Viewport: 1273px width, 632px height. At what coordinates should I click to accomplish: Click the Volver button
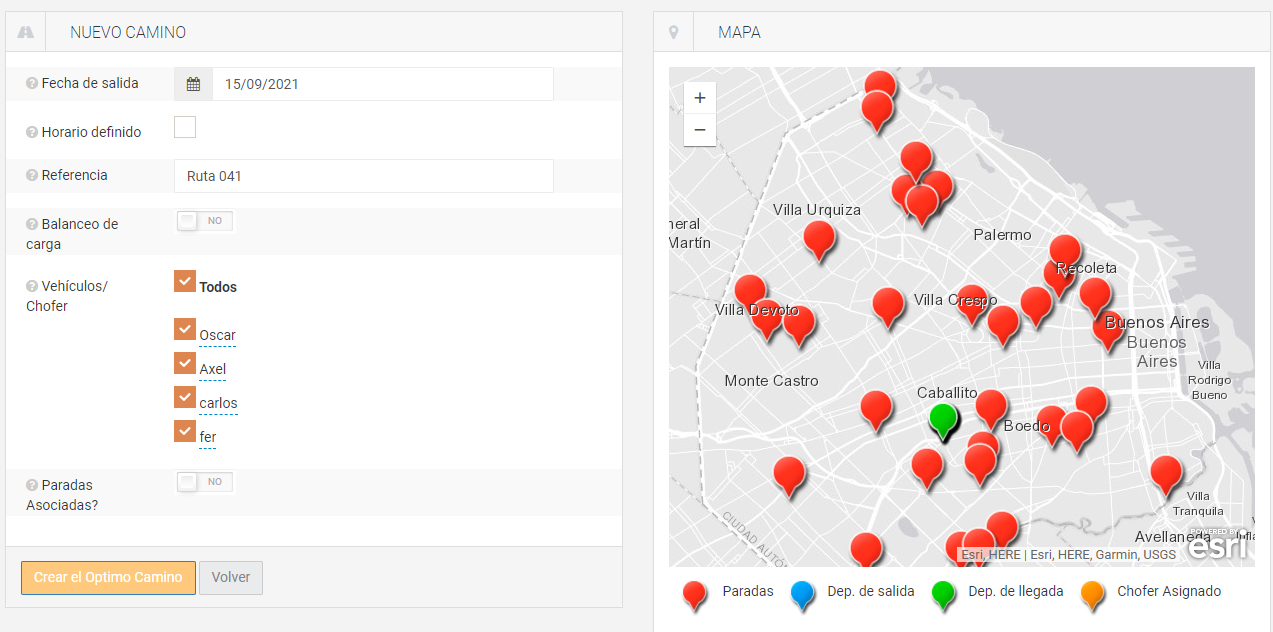point(231,577)
